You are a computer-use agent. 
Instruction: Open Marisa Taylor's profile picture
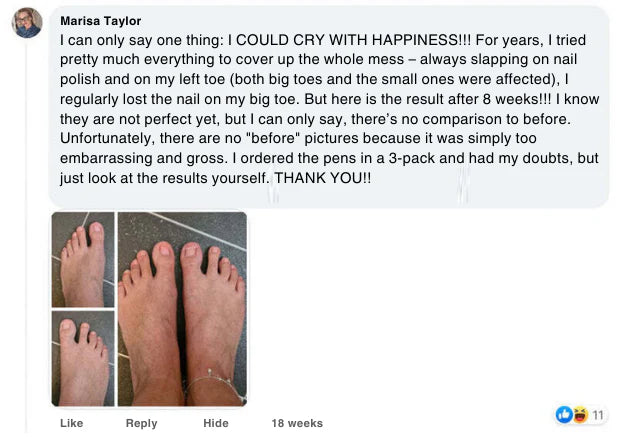(x=27, y=23)
